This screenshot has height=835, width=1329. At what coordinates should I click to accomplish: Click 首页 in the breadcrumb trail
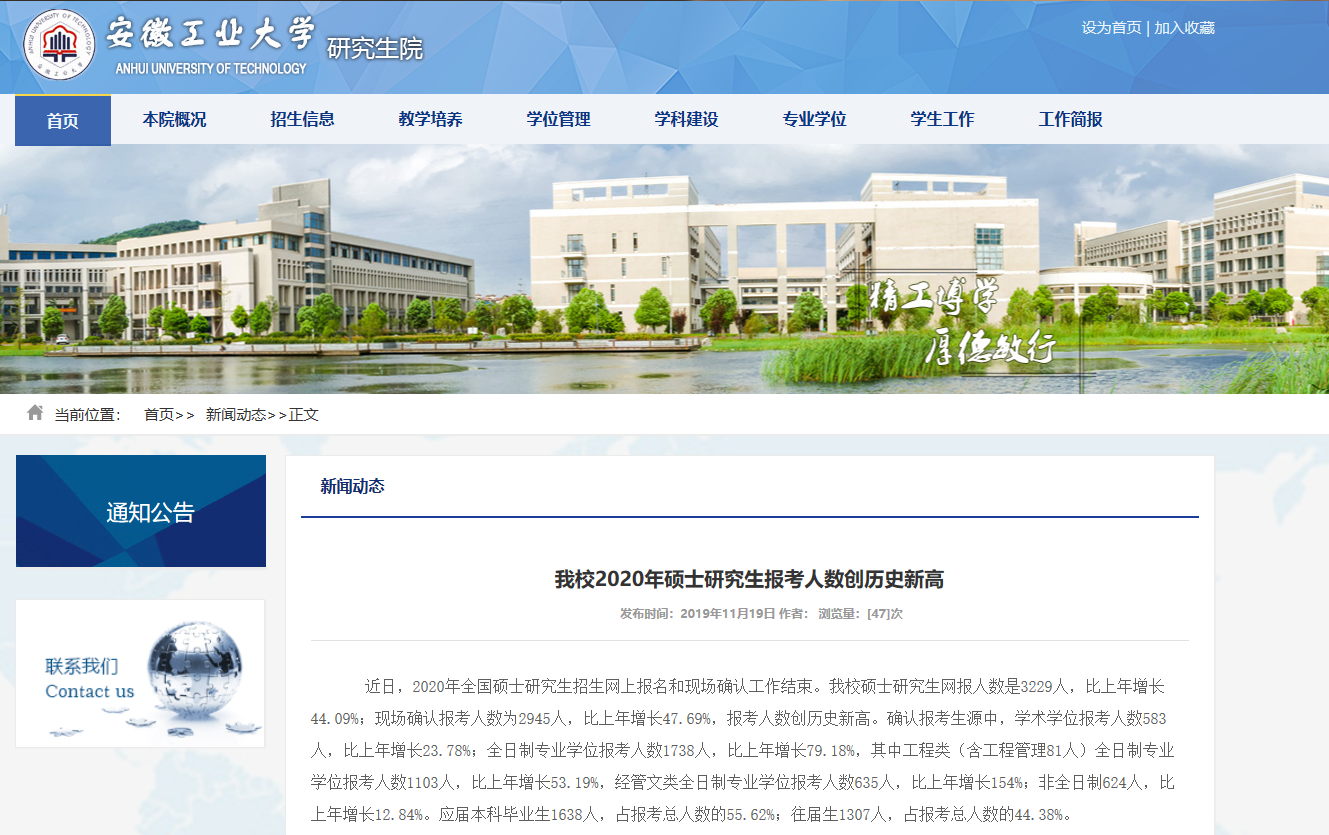coord(159,414)
